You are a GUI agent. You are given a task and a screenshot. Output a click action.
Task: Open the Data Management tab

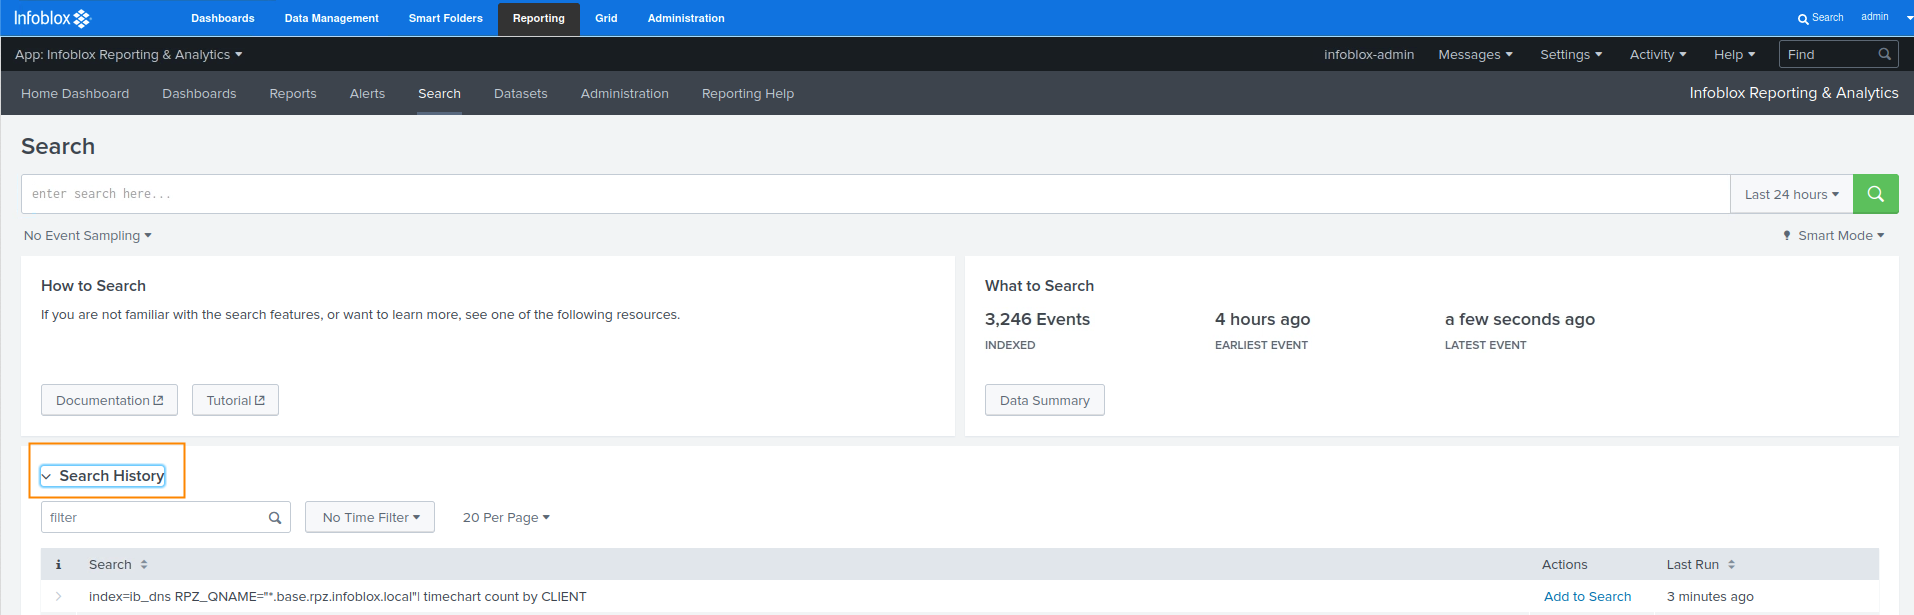pyautogui.click(x=332, y=19)
